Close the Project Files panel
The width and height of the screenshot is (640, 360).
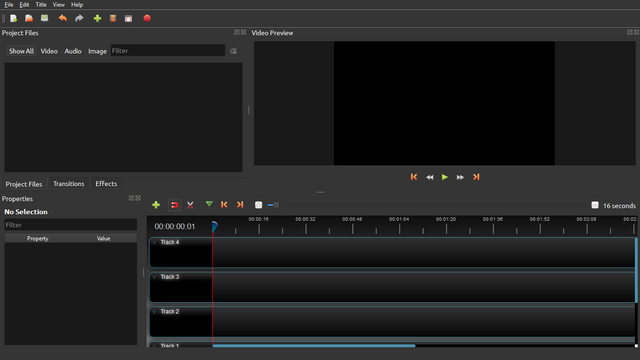243,32
